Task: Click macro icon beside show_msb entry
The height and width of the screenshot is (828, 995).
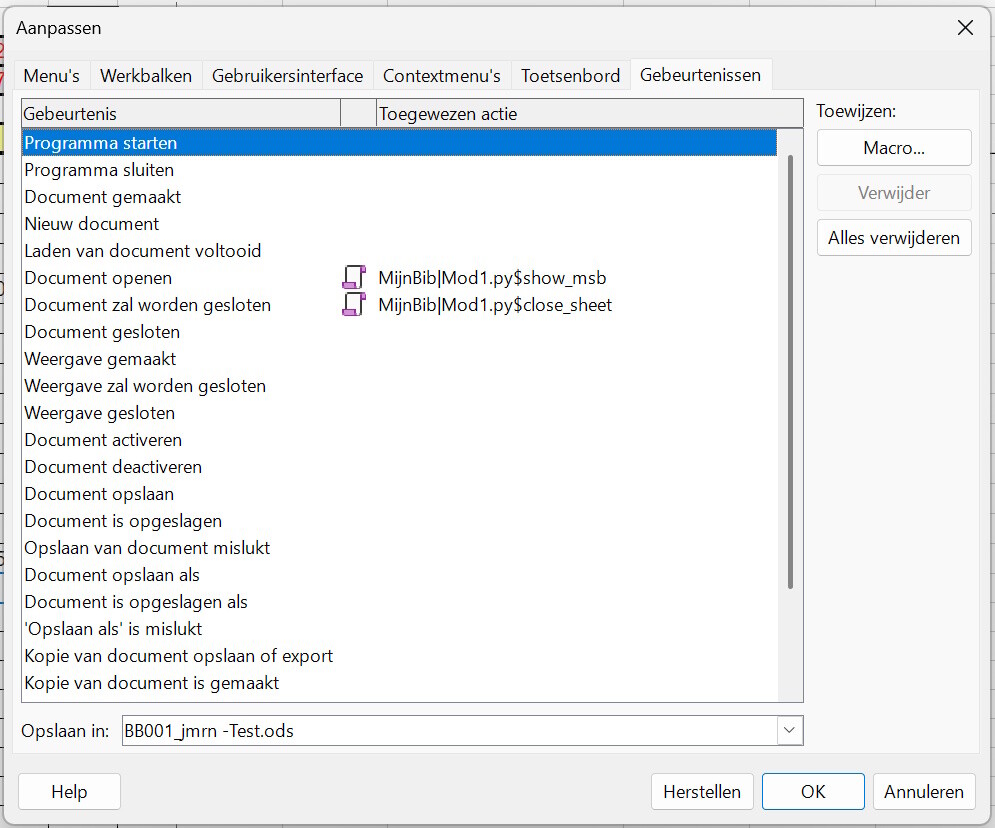Action: [x=353, y=278]
